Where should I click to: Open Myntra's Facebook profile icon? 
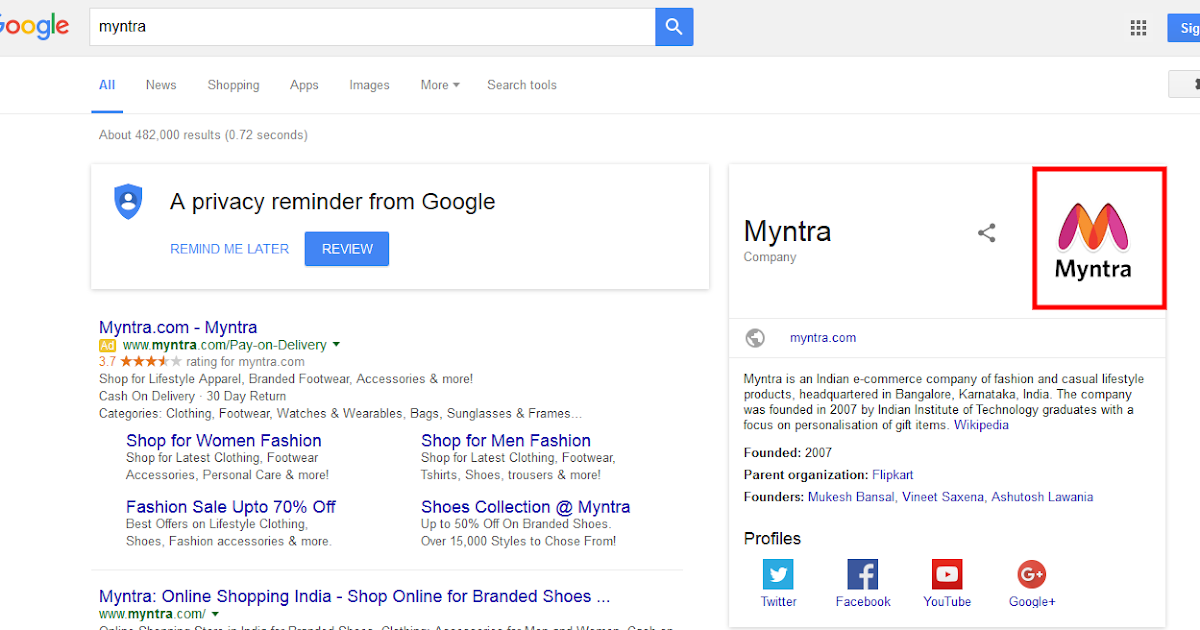863,574
